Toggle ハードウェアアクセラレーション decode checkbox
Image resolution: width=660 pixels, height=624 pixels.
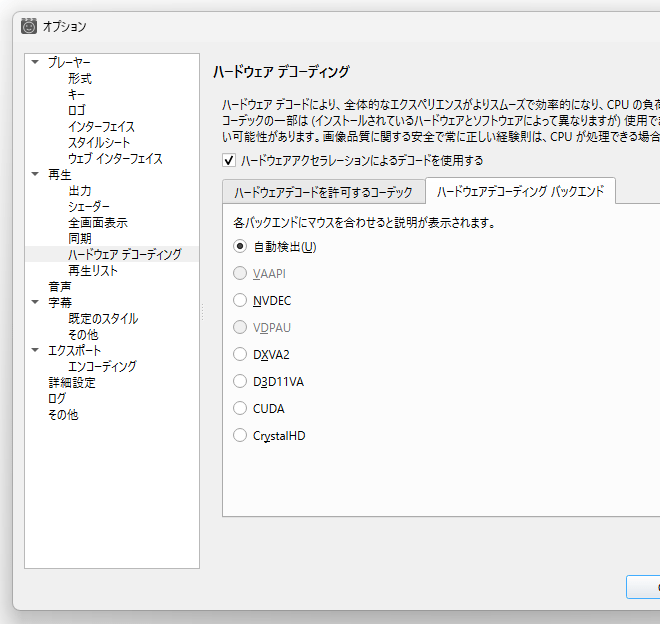229,160
